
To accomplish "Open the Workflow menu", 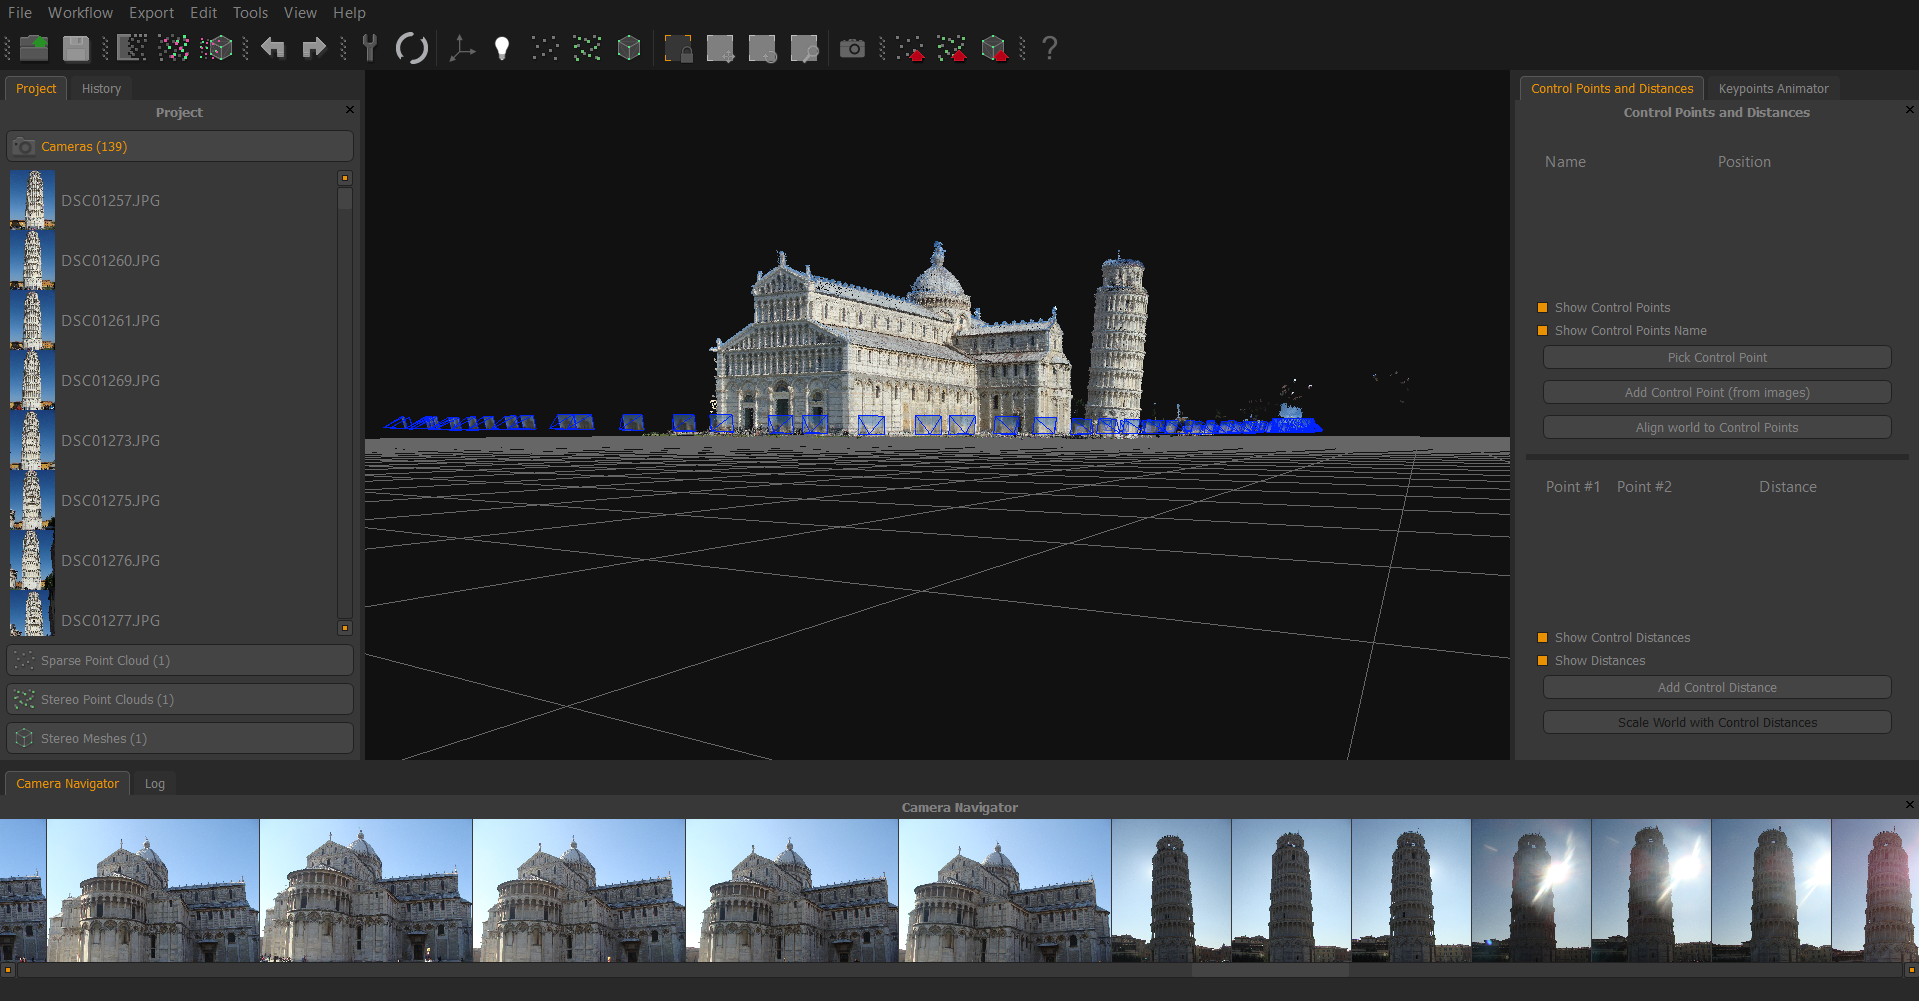I will [80, 13].
